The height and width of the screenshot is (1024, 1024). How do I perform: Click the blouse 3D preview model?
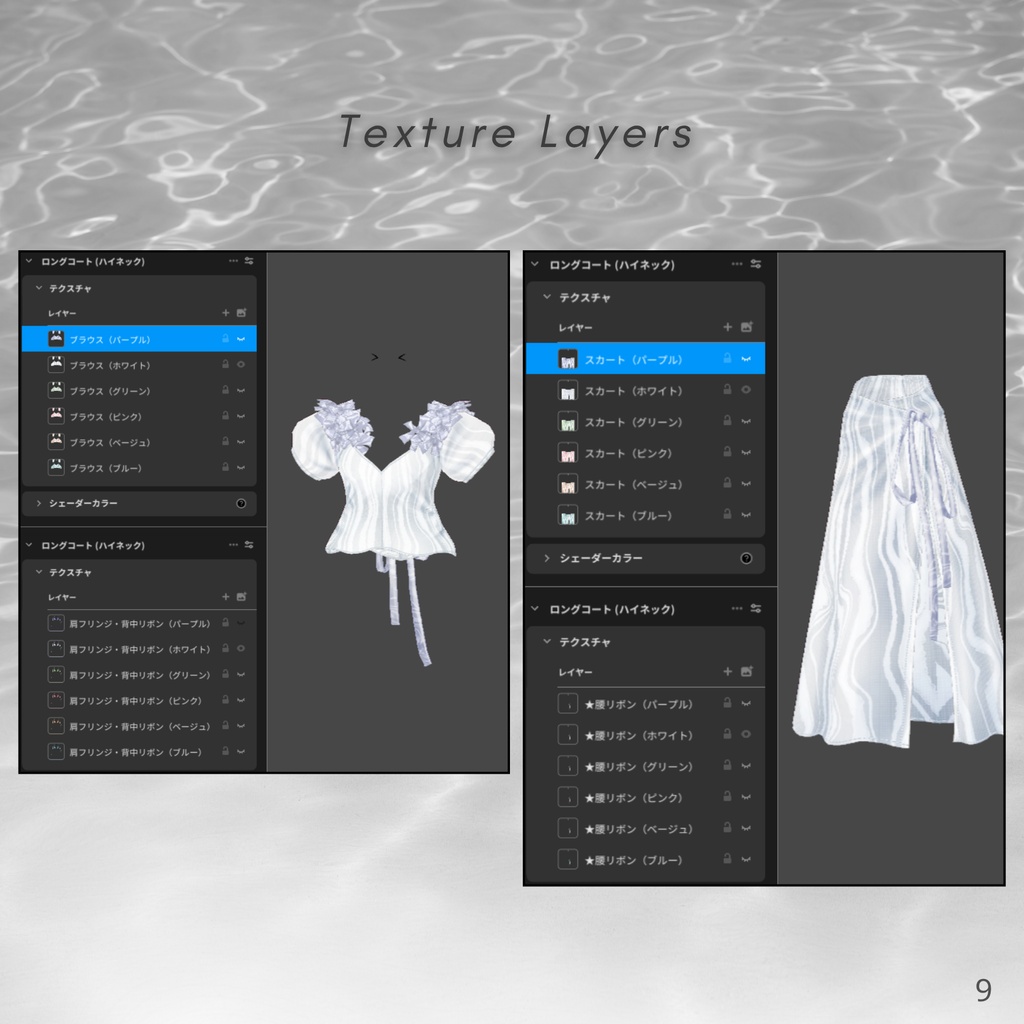392,509
